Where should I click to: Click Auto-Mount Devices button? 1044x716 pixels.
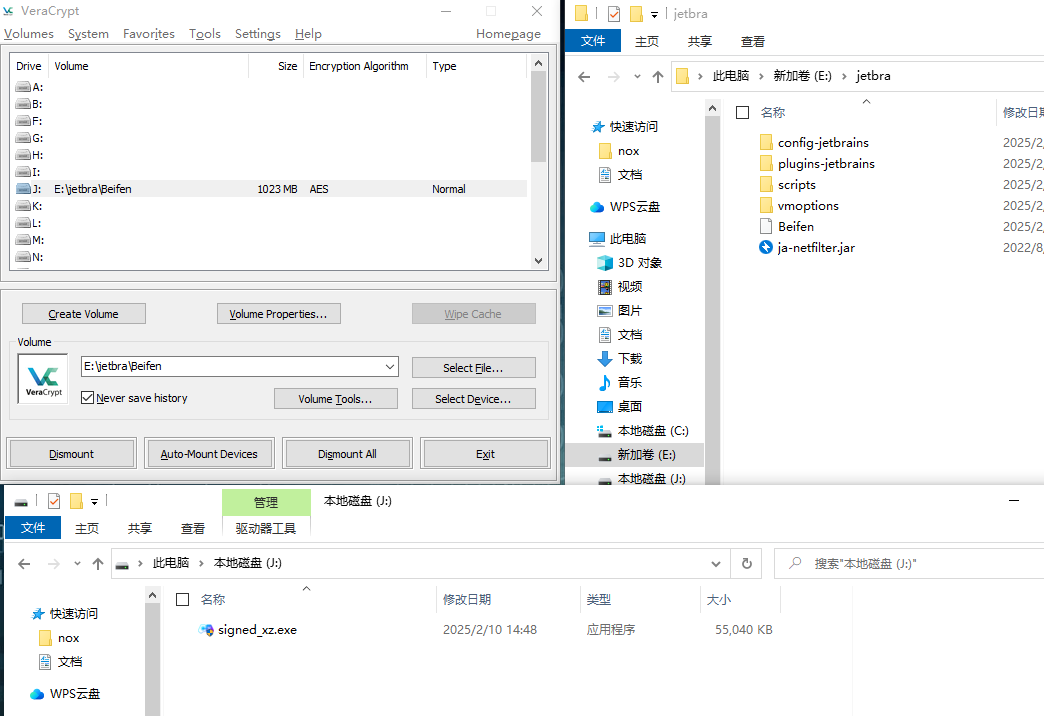[x=209, y=454]
